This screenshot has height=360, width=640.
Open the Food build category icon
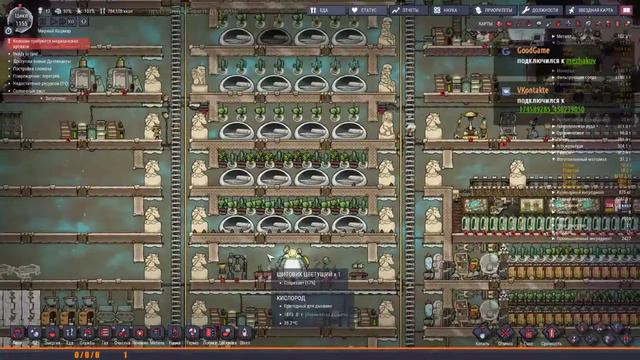pyautogui.click(x=69, y=334)
